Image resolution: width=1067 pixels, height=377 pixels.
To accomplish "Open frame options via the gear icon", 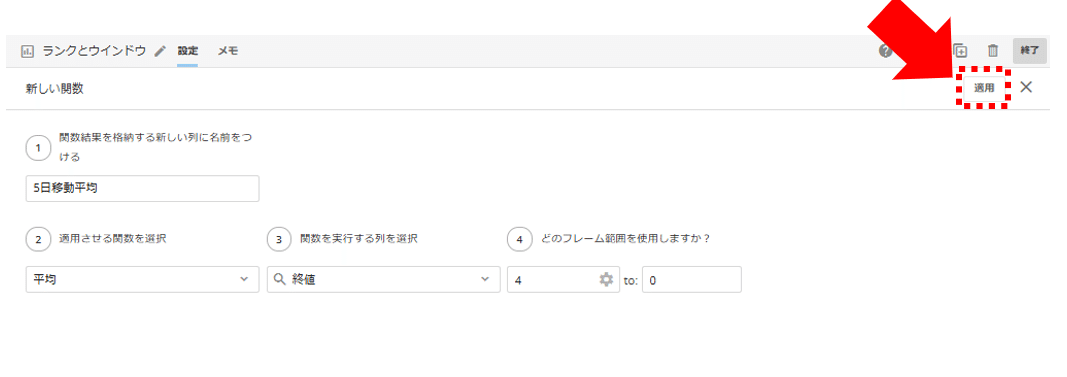I will tap(606, 280).
